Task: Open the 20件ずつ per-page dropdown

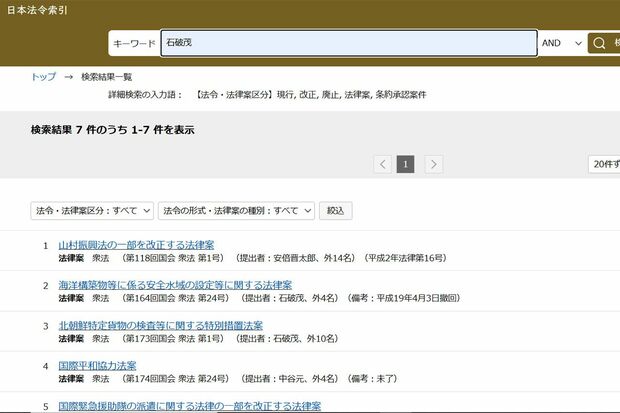Action: point(604,164)
